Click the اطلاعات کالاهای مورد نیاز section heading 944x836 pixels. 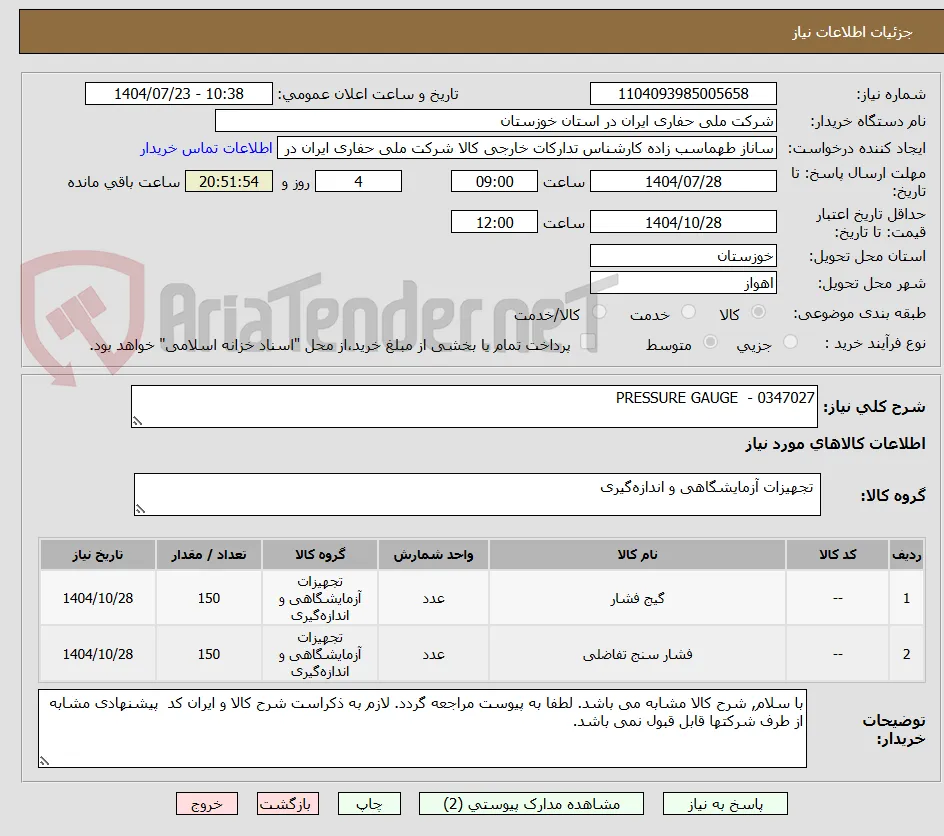(x=836, y=444)
